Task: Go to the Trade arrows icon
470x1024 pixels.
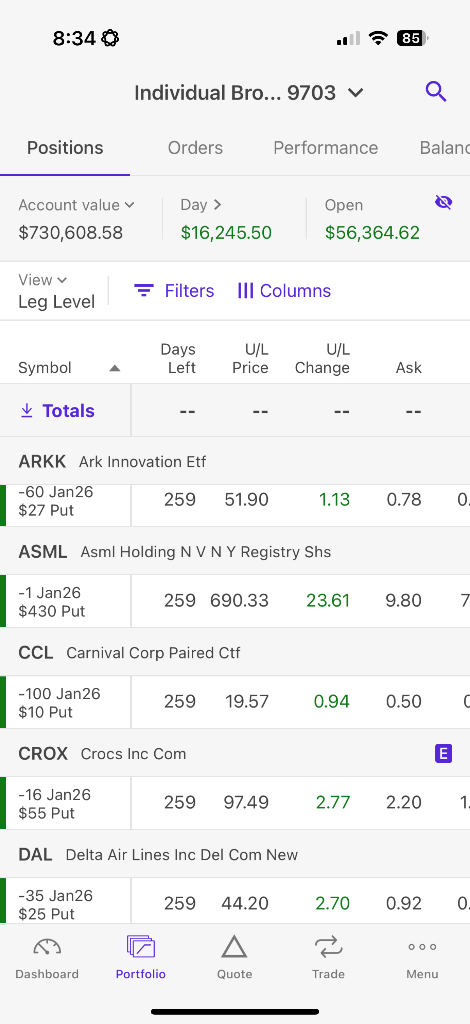Action: point(328,947)
